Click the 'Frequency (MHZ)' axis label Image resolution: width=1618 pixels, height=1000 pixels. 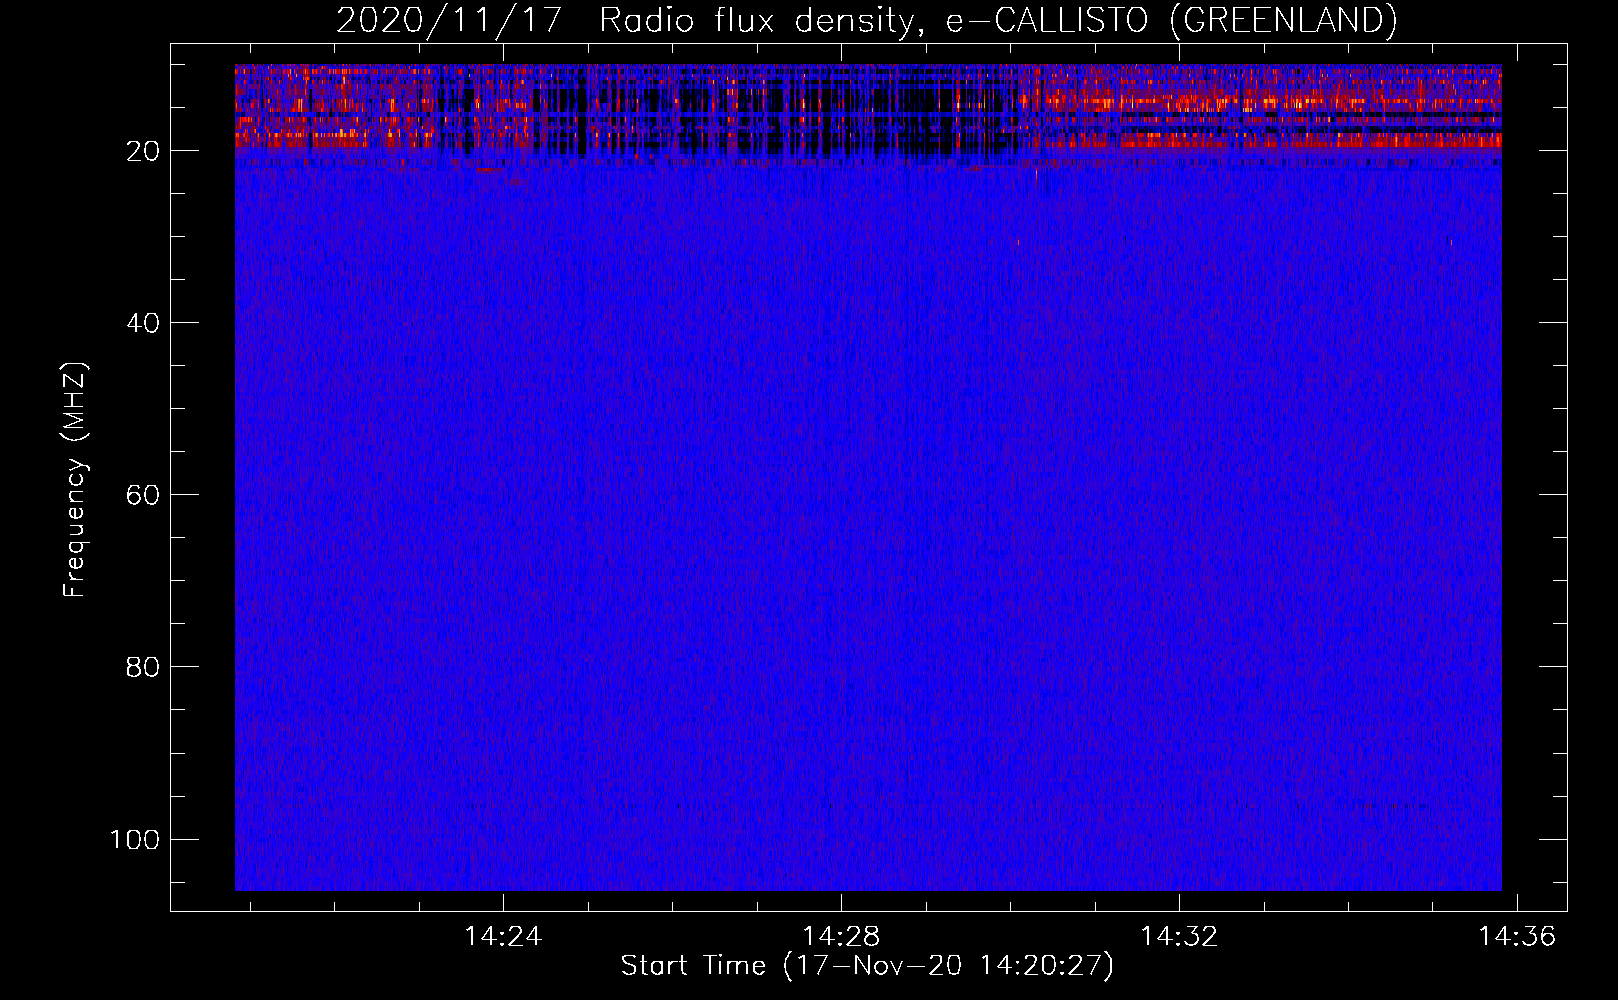coord(75,479)
